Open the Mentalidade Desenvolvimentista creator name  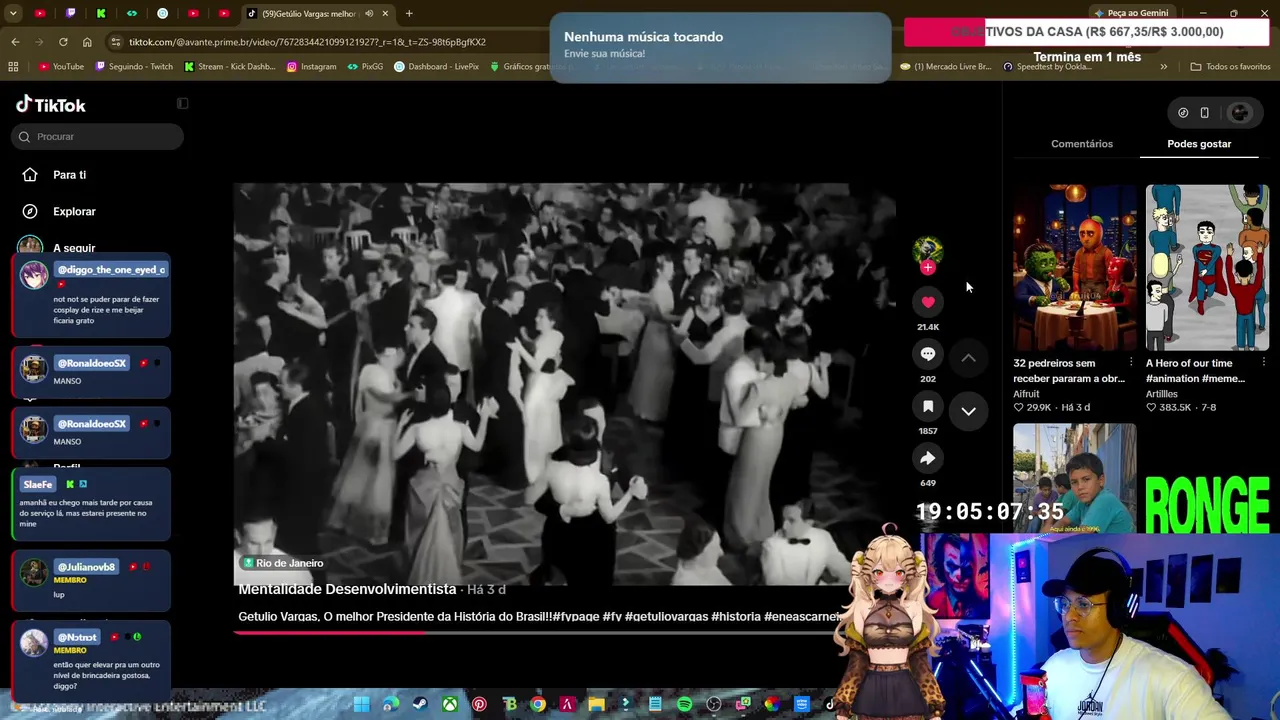point(347,590)
